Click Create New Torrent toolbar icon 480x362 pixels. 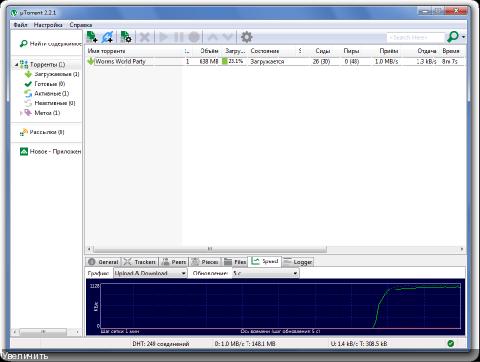pos(126,37)
